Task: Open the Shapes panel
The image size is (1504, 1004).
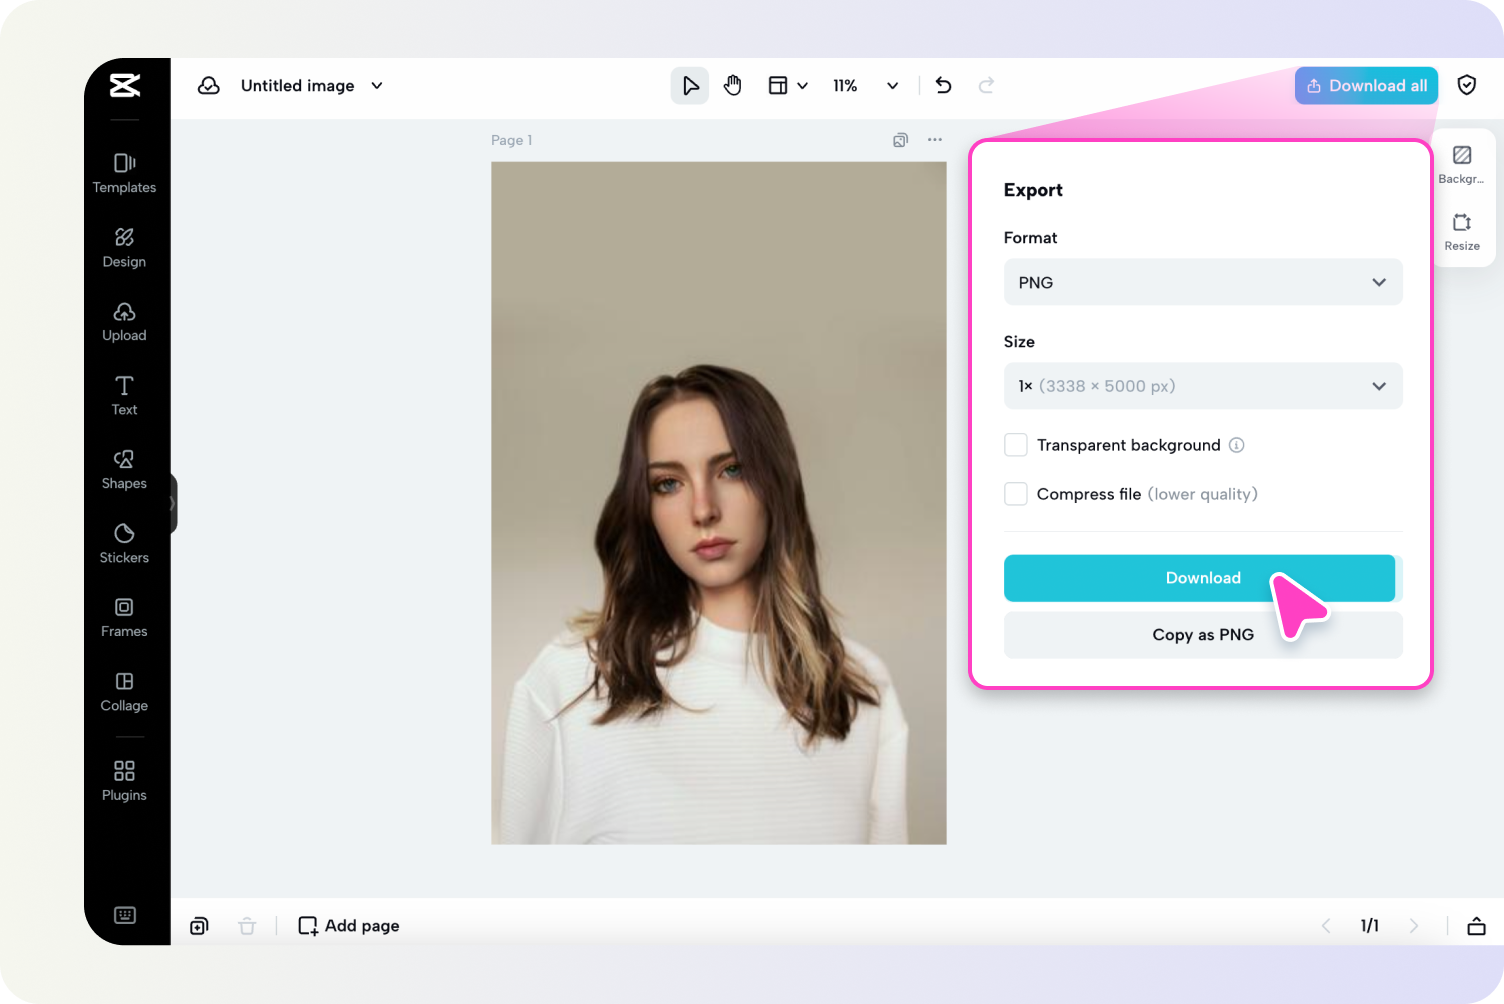Action: point(124,468)
